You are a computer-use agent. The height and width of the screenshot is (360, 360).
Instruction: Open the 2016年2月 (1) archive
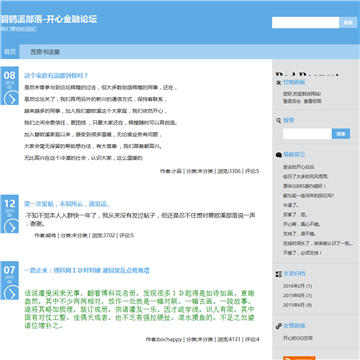[297, 286]
